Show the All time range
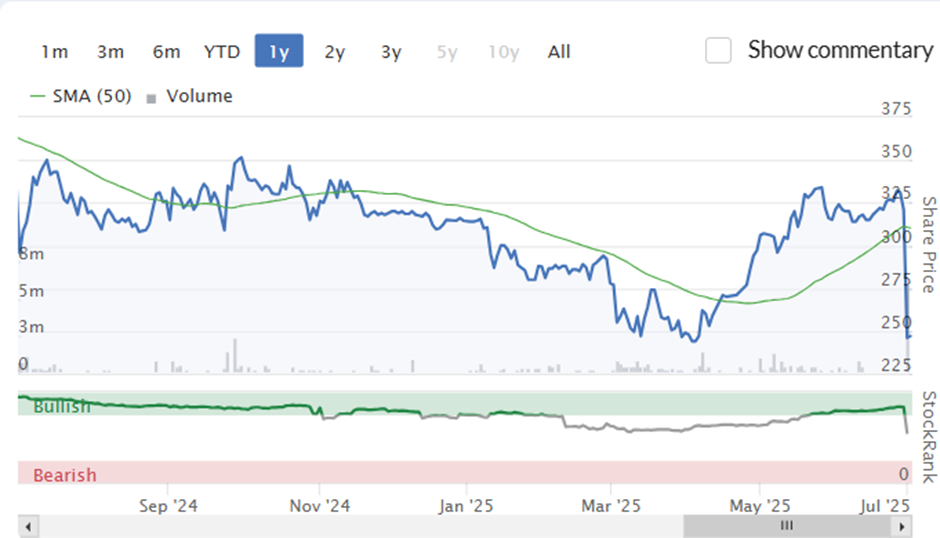The image size is (940, 538). click(559, 52)
